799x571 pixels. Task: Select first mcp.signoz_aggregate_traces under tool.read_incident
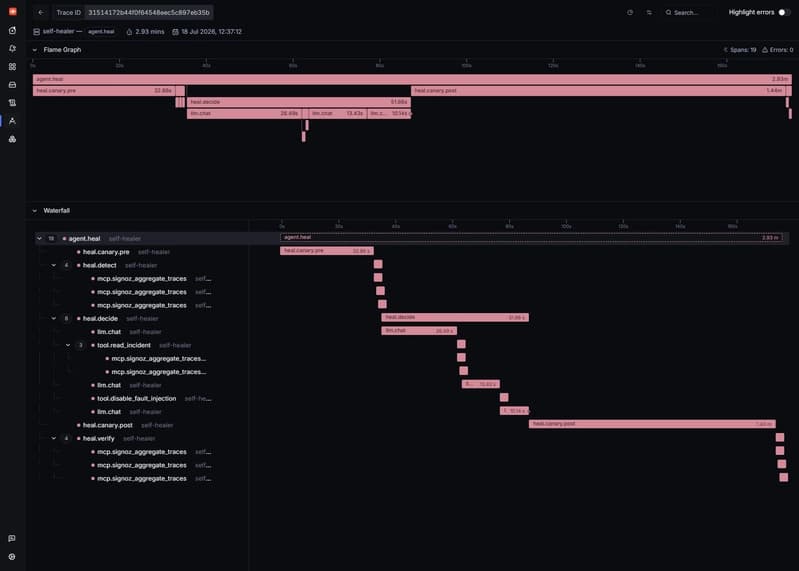142,358
